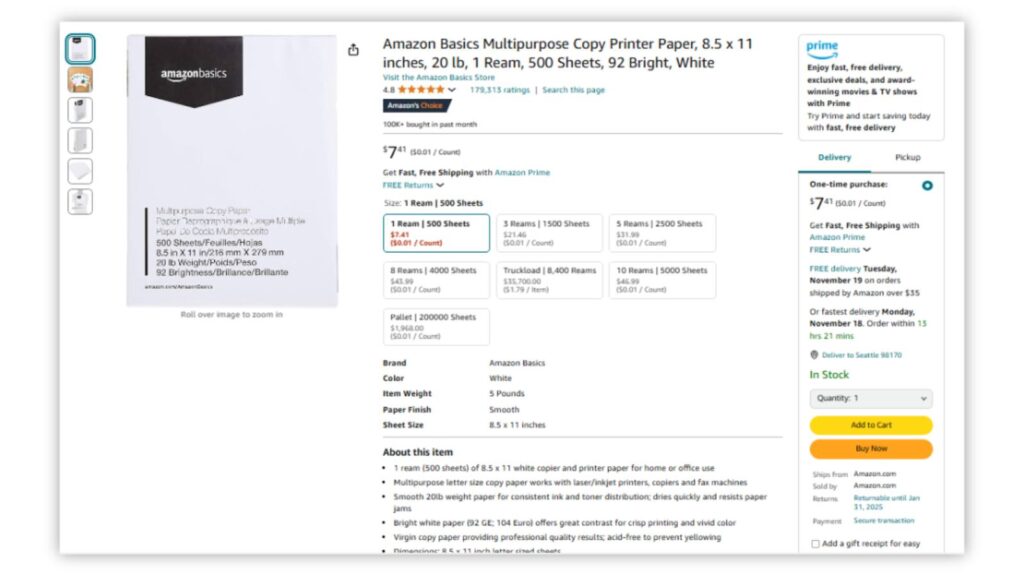Select the second product thumbnail image
This screenshot has width=1024, height=576.
click(80, 80)
